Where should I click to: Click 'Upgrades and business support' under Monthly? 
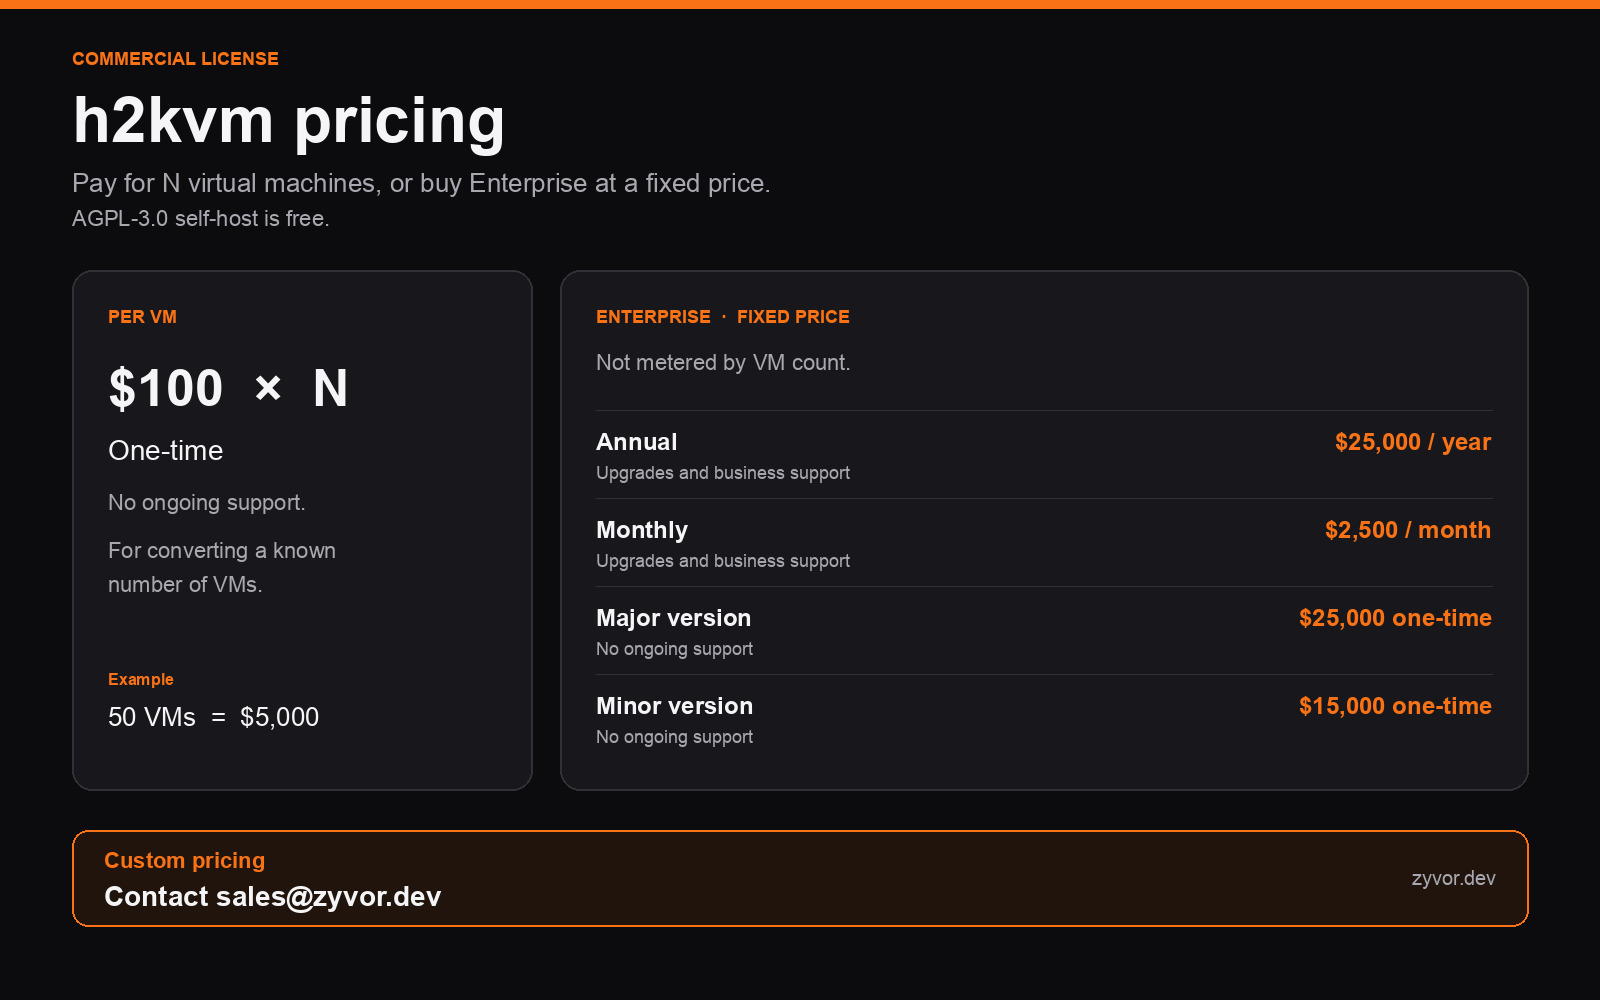coord(723,561)
